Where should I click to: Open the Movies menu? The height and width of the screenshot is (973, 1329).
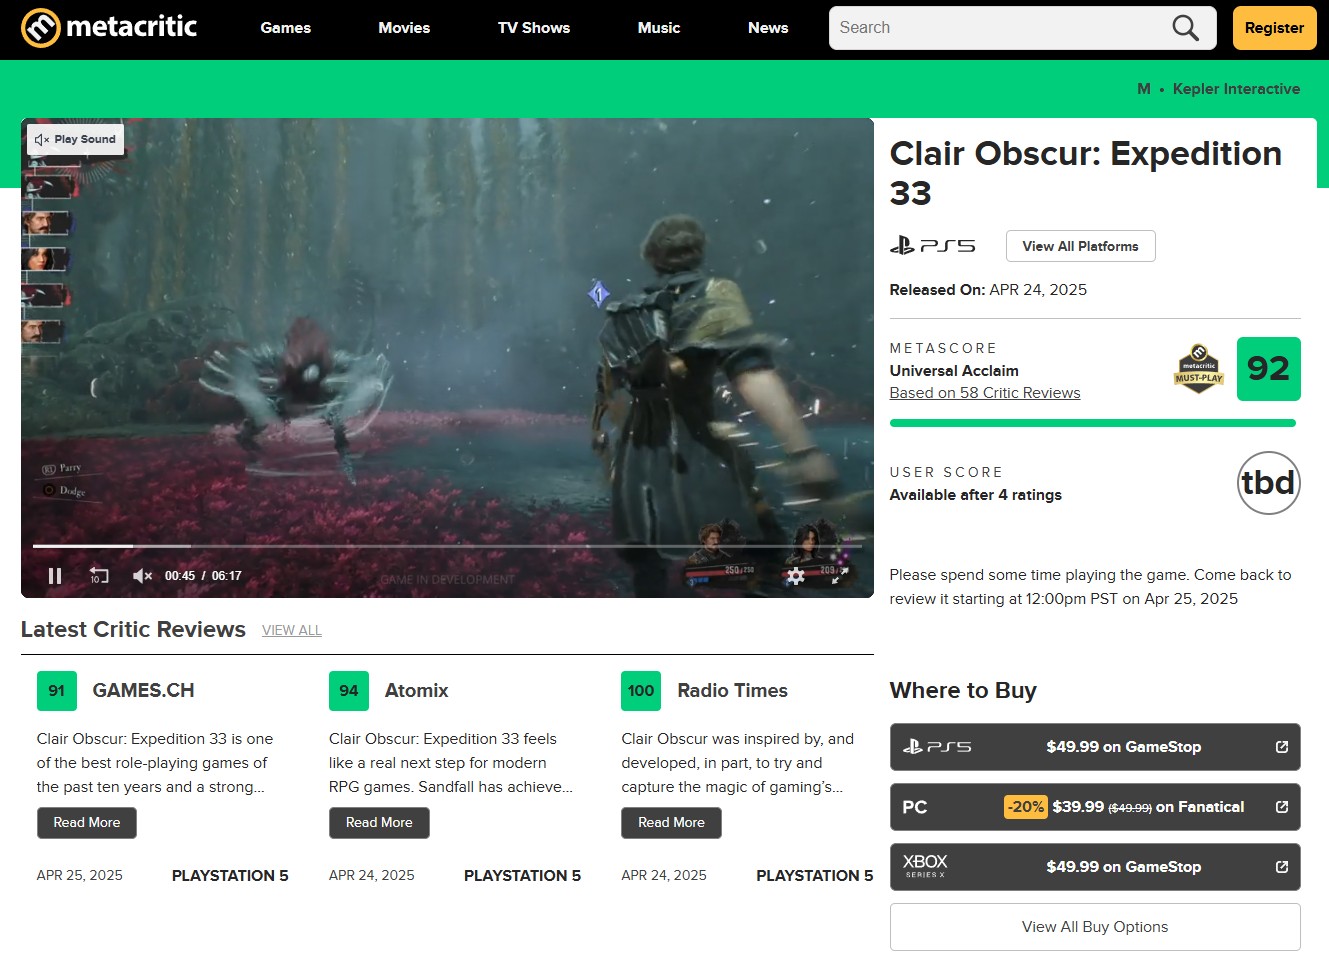(404, 28)
